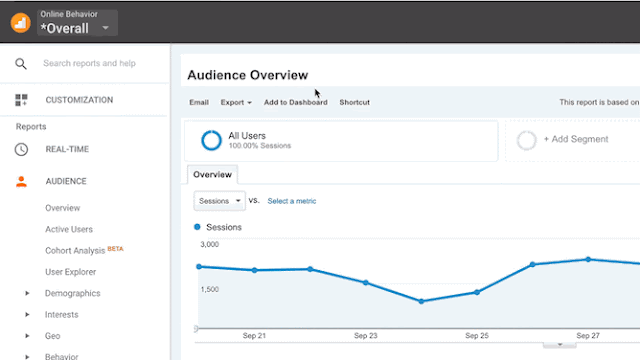Click the empty Add Segment circle
This screenshot has height=360, width=640.
pyautogui.click(x=527, y=140)
